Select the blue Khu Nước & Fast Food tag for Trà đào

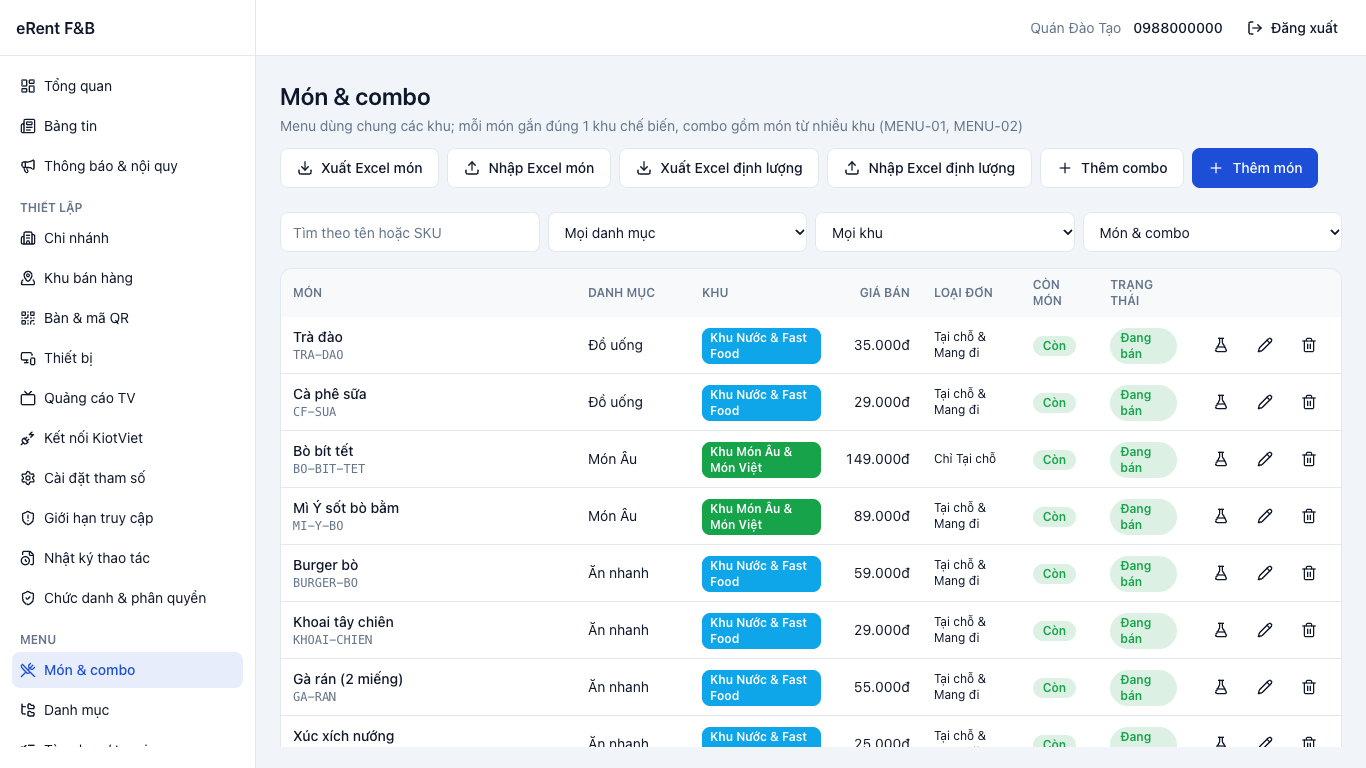pos(761,346)
